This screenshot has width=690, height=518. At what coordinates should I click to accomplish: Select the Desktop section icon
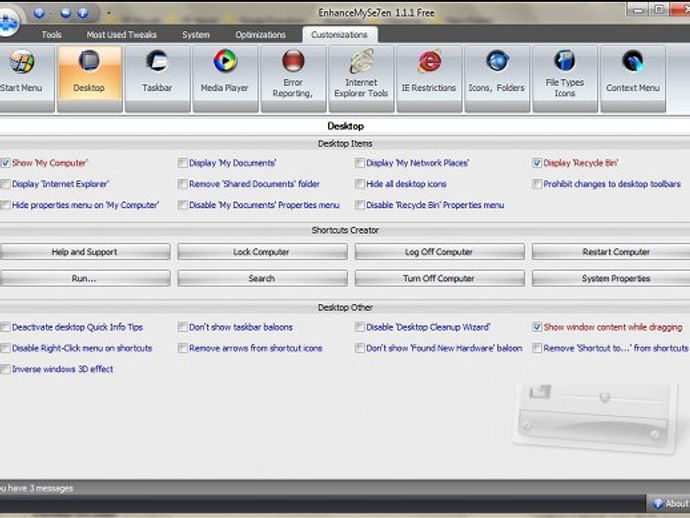[x=89, y=78]
